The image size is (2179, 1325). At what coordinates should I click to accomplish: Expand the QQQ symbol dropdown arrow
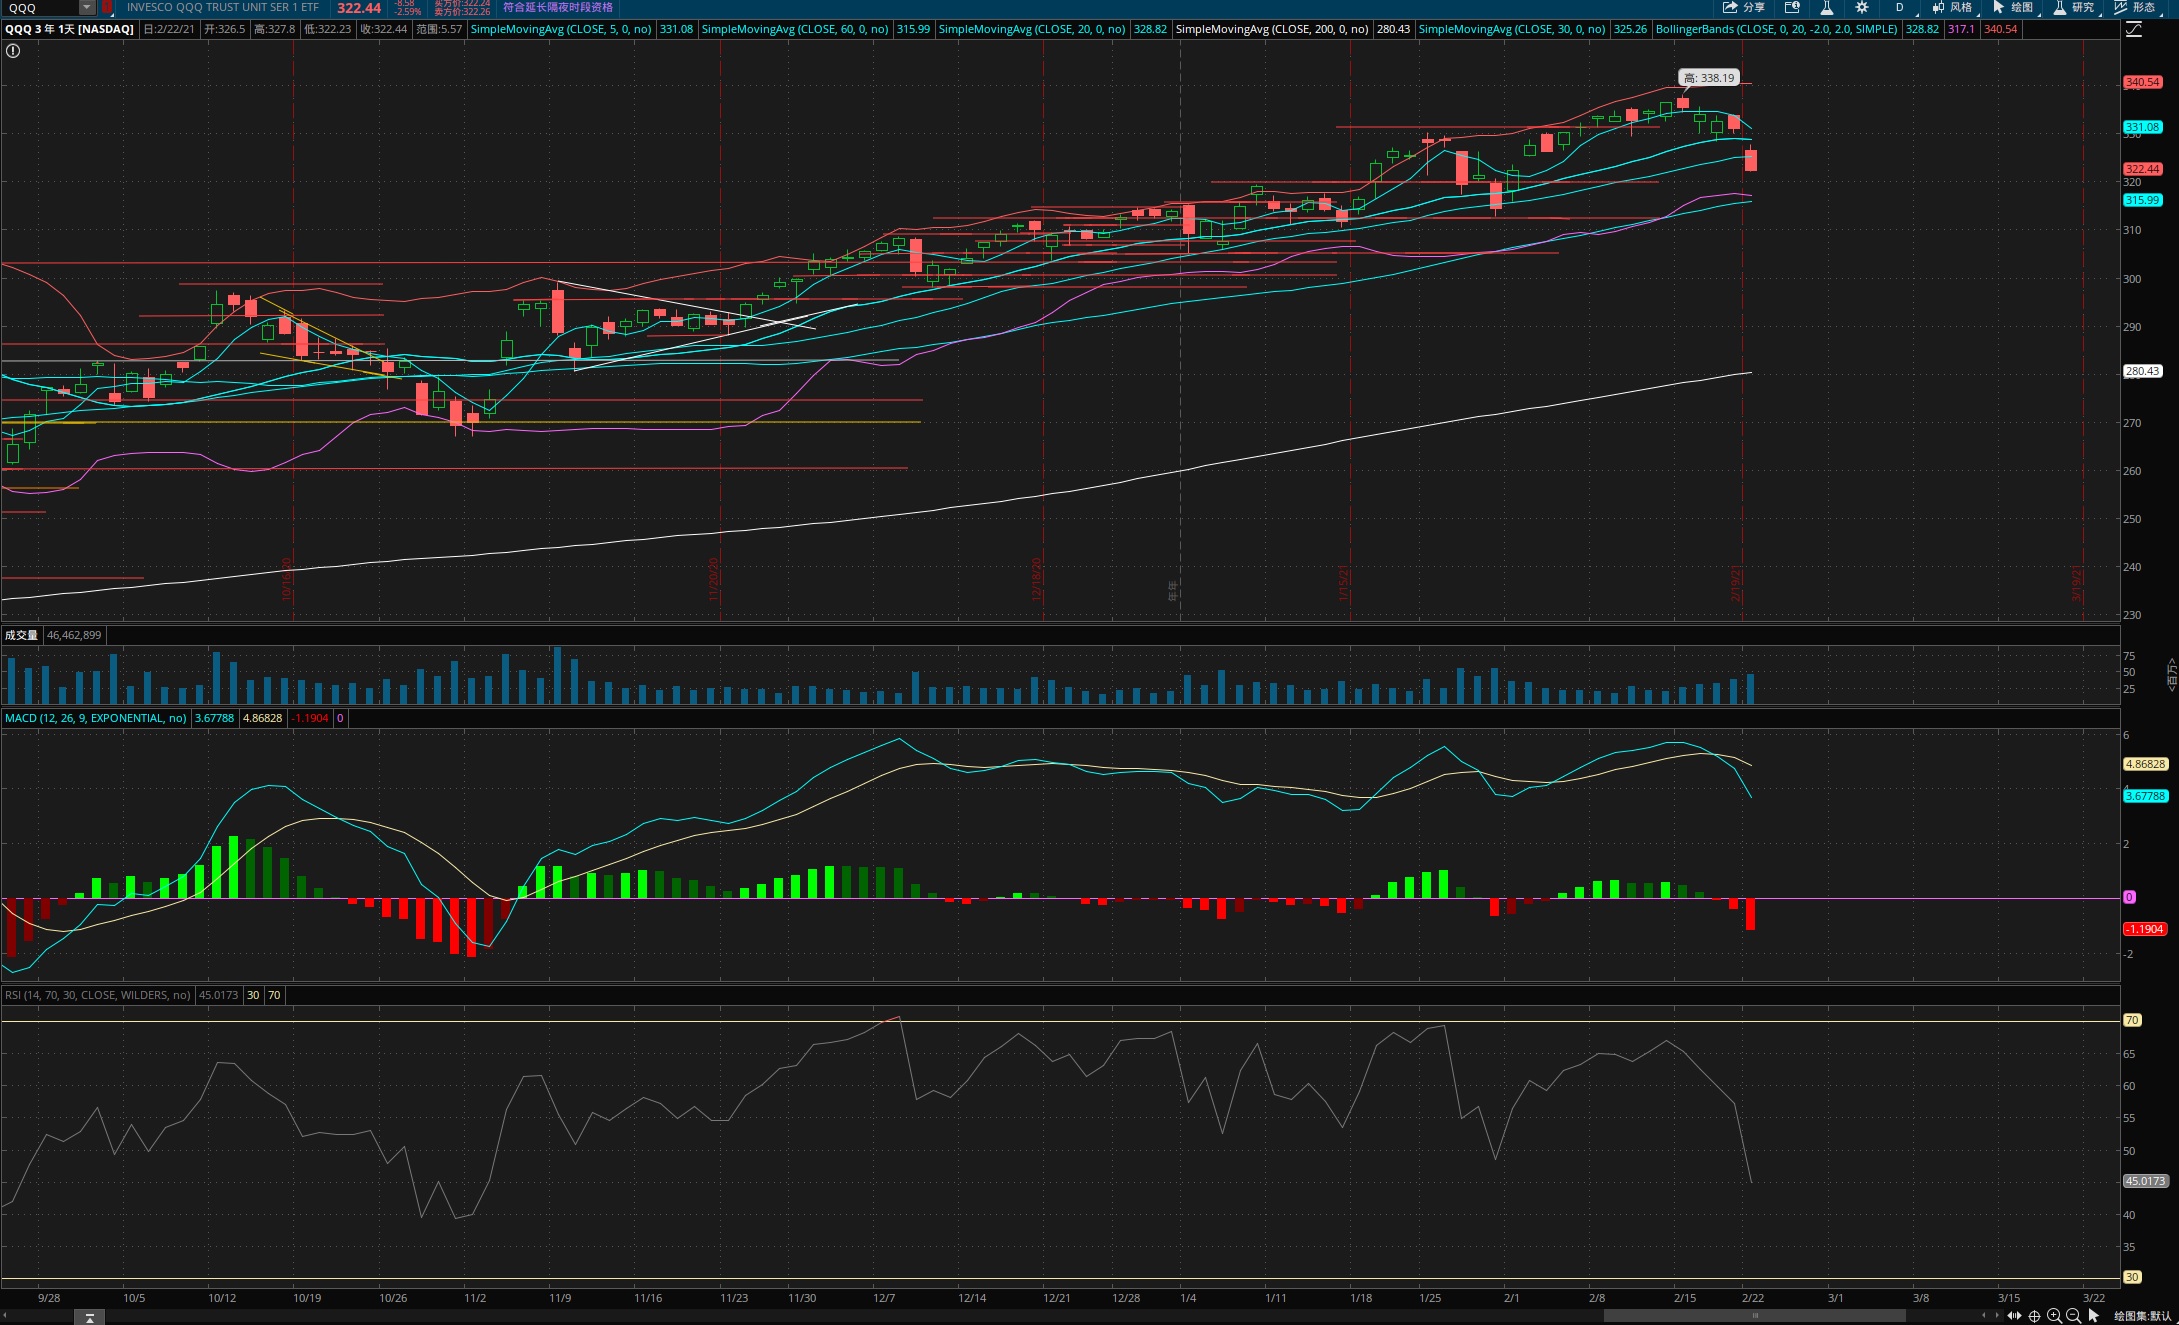pos(87,8)
